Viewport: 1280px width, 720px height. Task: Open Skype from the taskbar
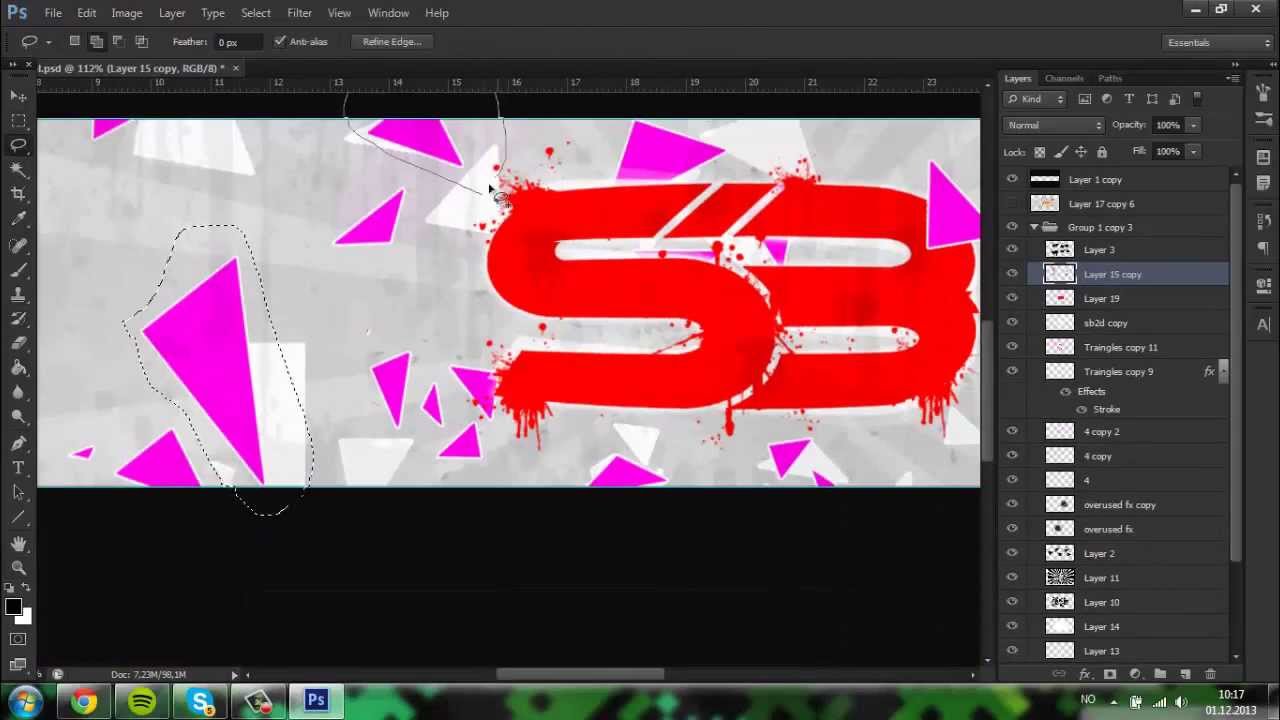click(200, 702)
